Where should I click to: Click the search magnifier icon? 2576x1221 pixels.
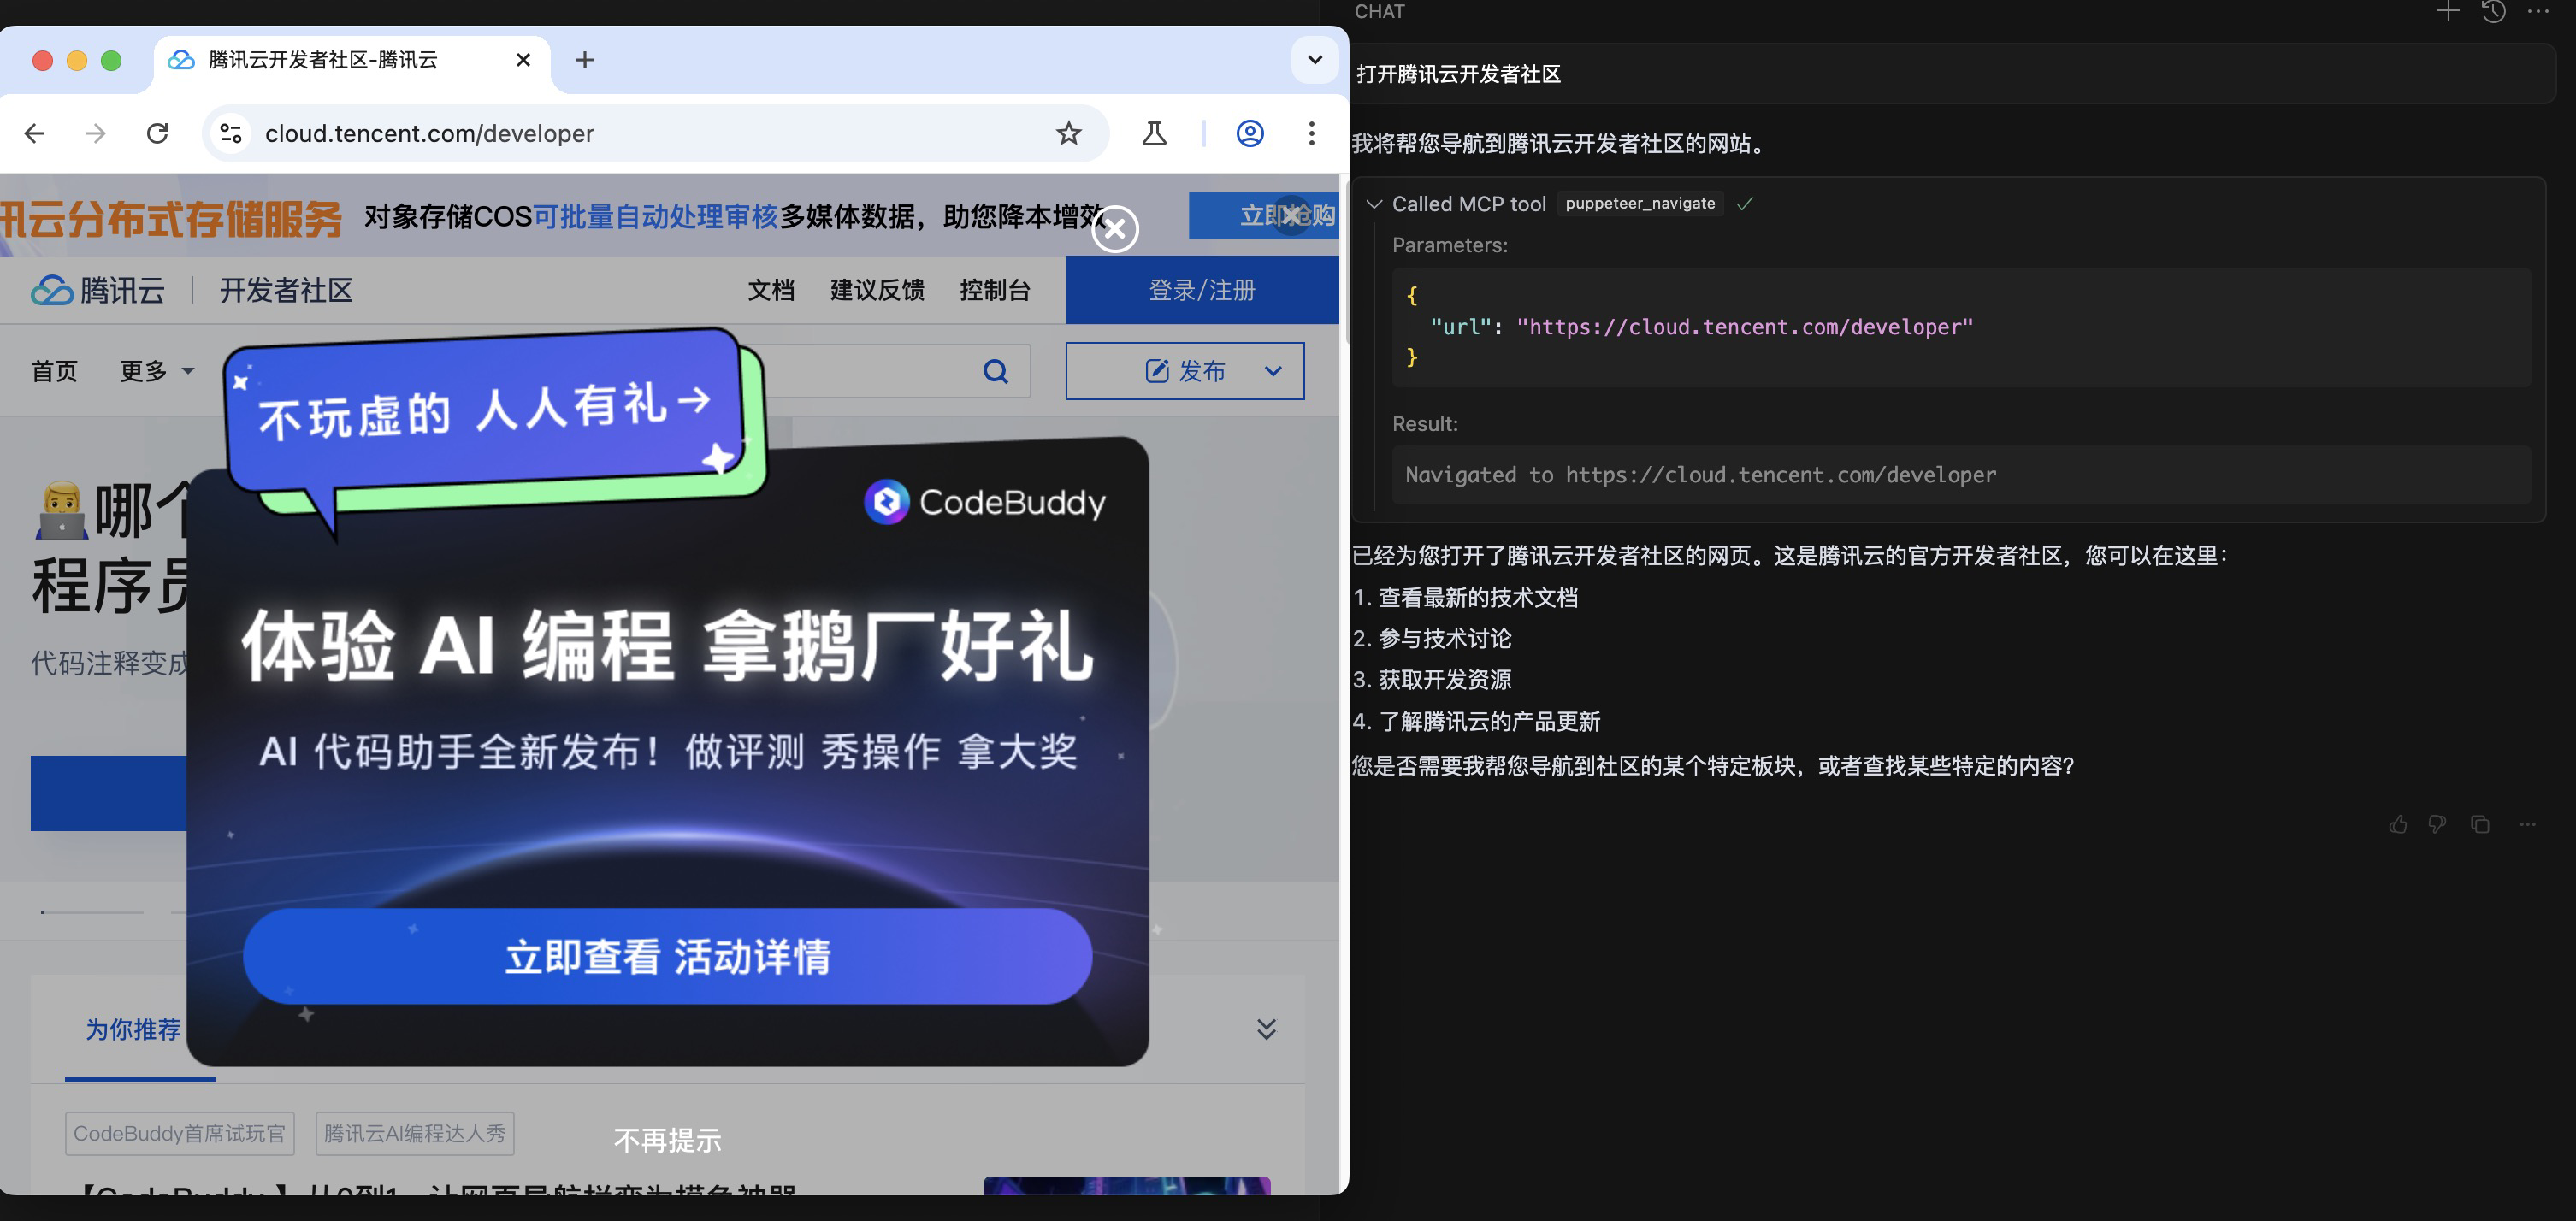[x=995, y=372]
